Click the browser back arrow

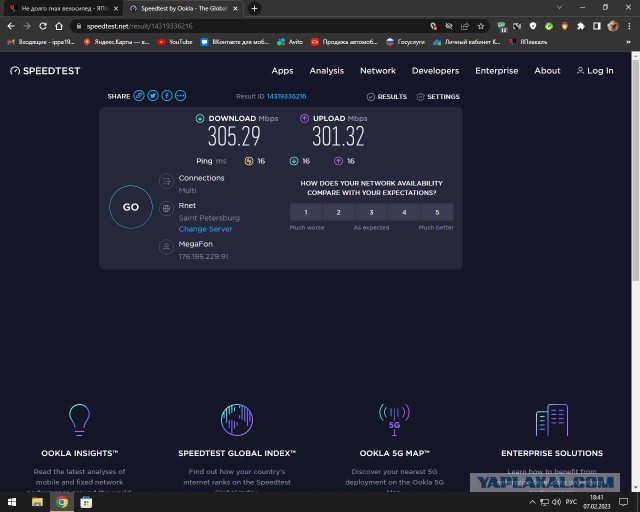point(11,26)
